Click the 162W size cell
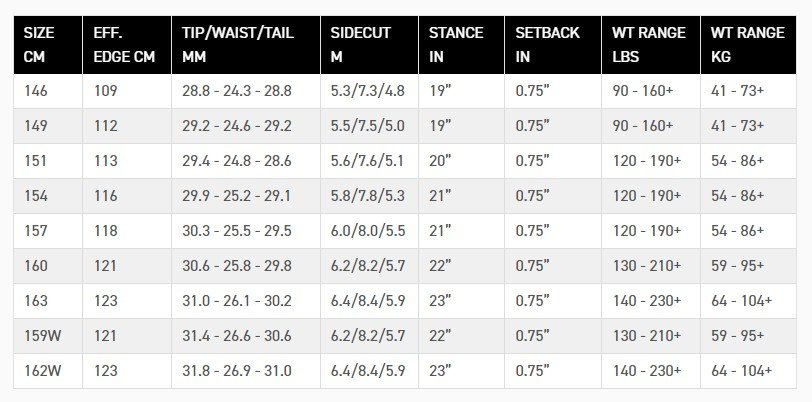812x402 pixels. 48,371
